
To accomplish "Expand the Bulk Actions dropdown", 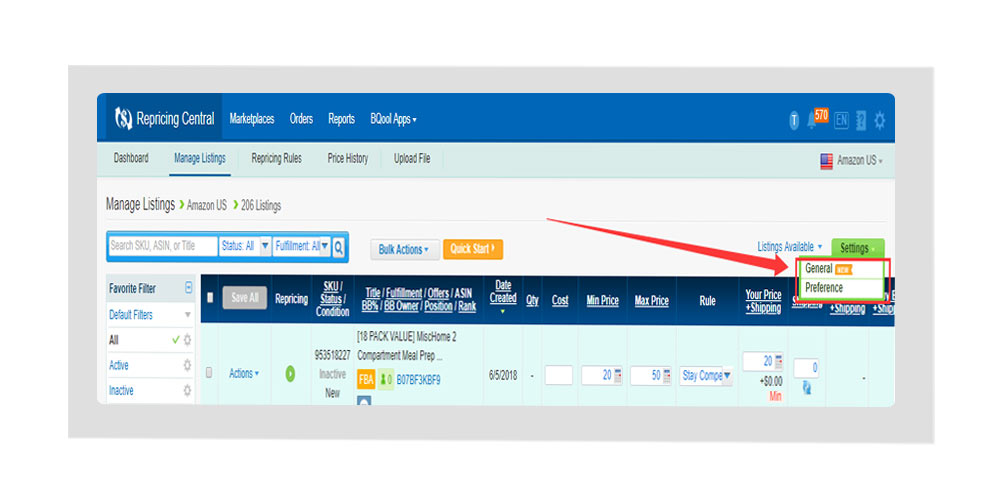I will pos(404,249).
